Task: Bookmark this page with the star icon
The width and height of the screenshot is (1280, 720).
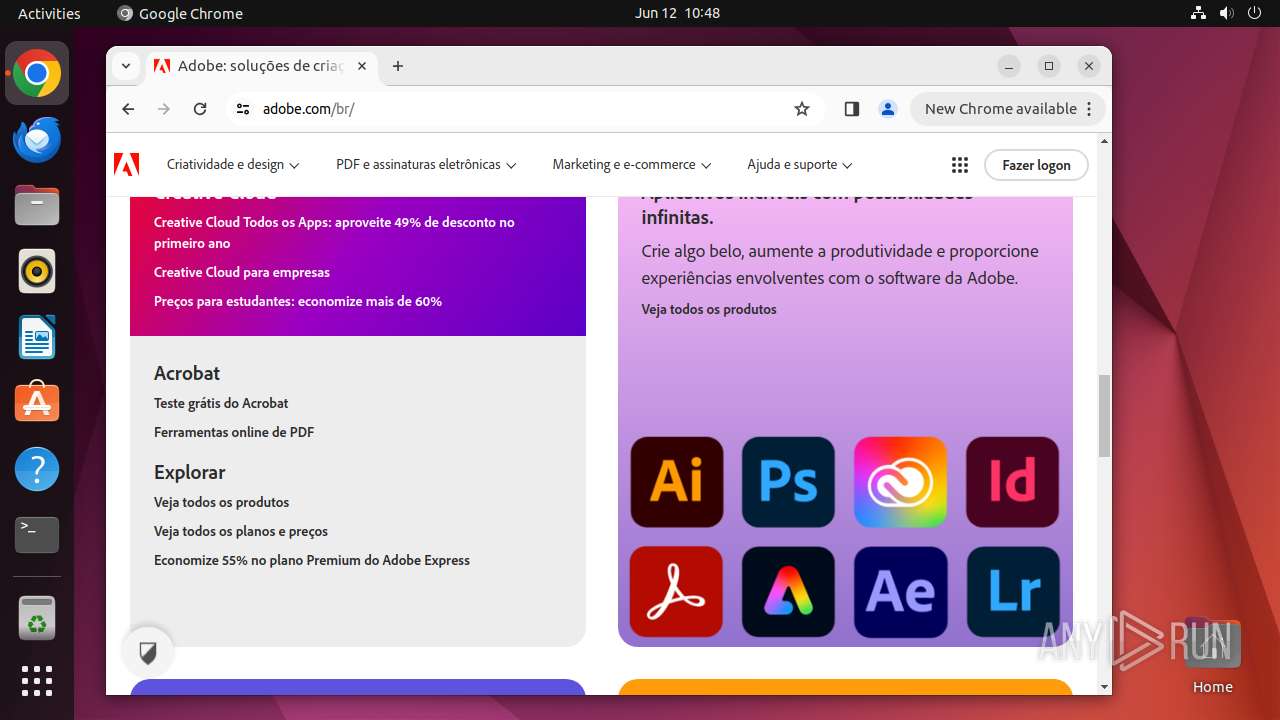Action: click(802, 109)
